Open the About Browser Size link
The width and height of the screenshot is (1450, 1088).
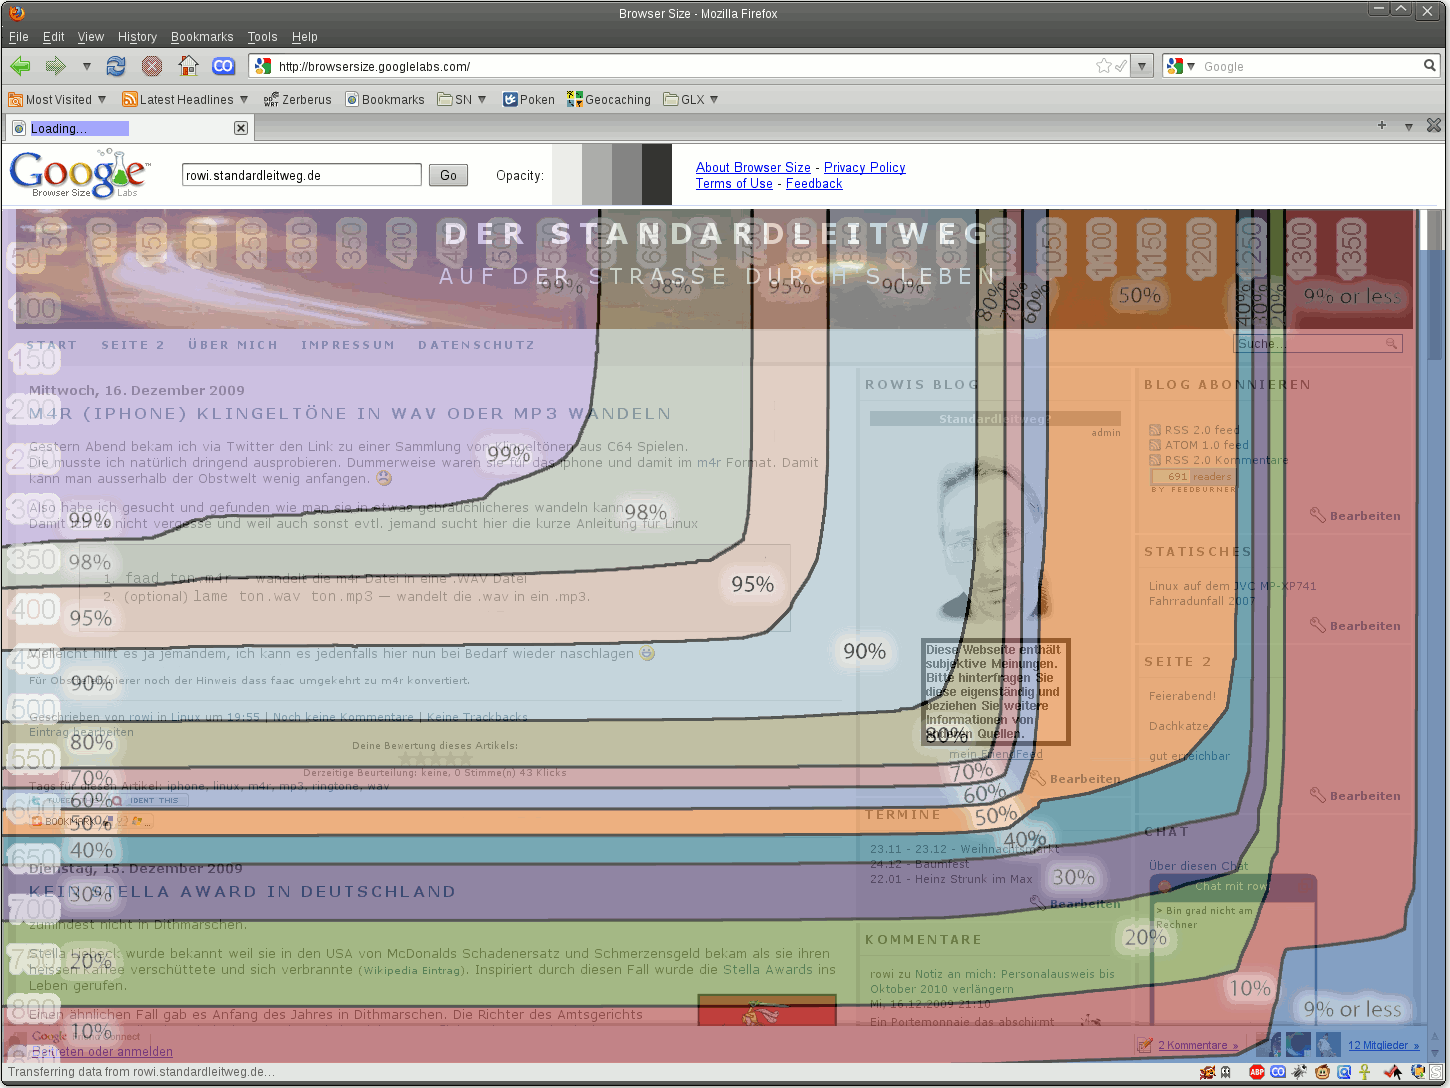(753, 167)
